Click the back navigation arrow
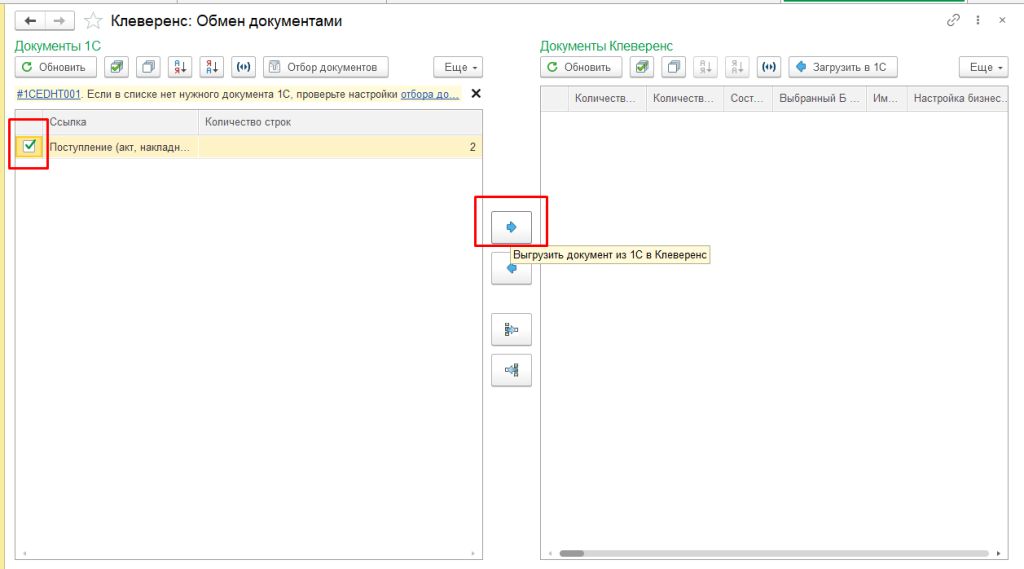The width and height of the screenshot is (1024, 569). 30,20
